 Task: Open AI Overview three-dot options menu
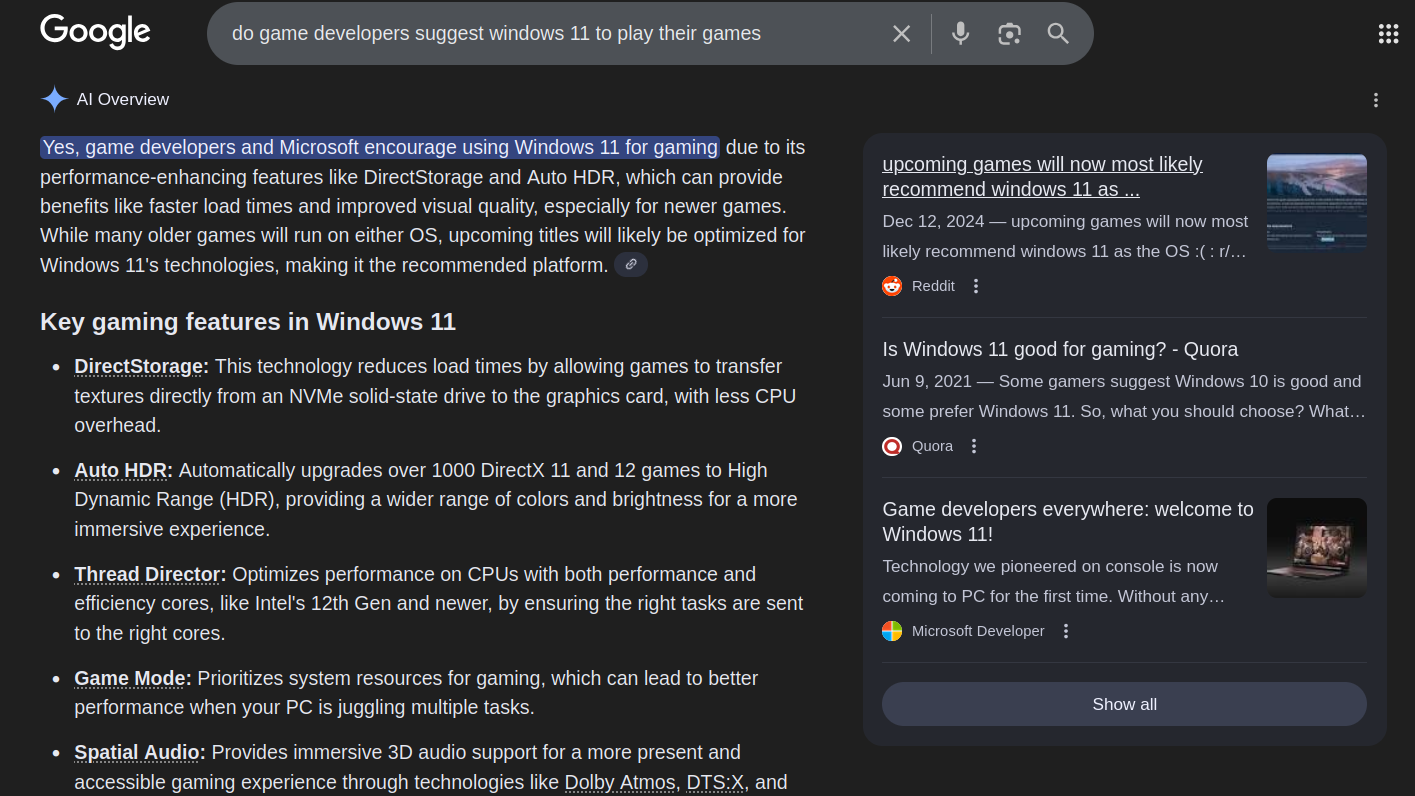[1376, 100]
